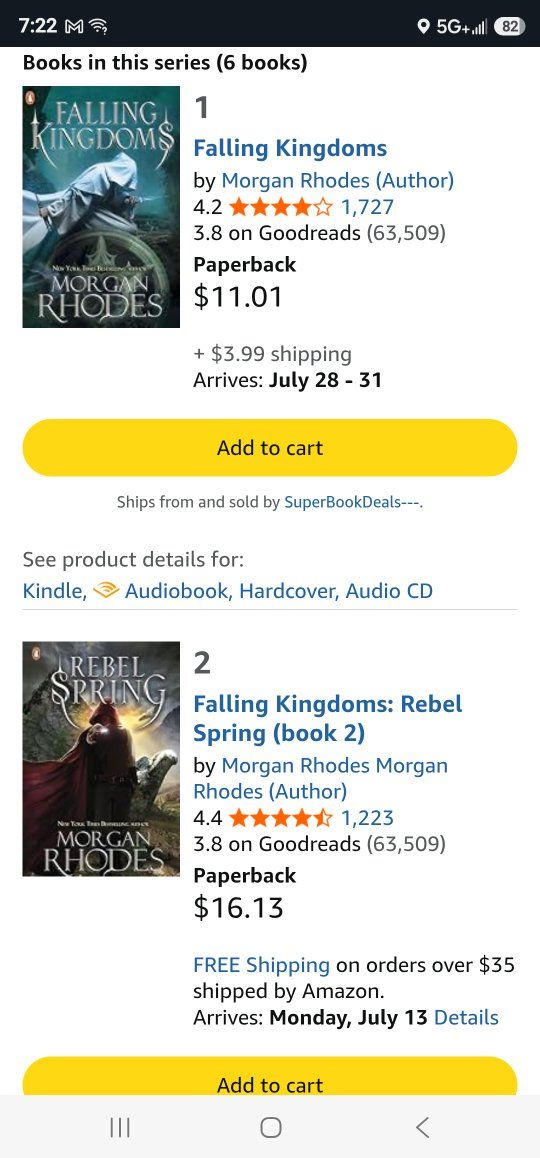Viewport: 540px width, 1158px height.
Task: Open Morgan Rhodes author link for book 1
Action: click(x=338, y=180)
